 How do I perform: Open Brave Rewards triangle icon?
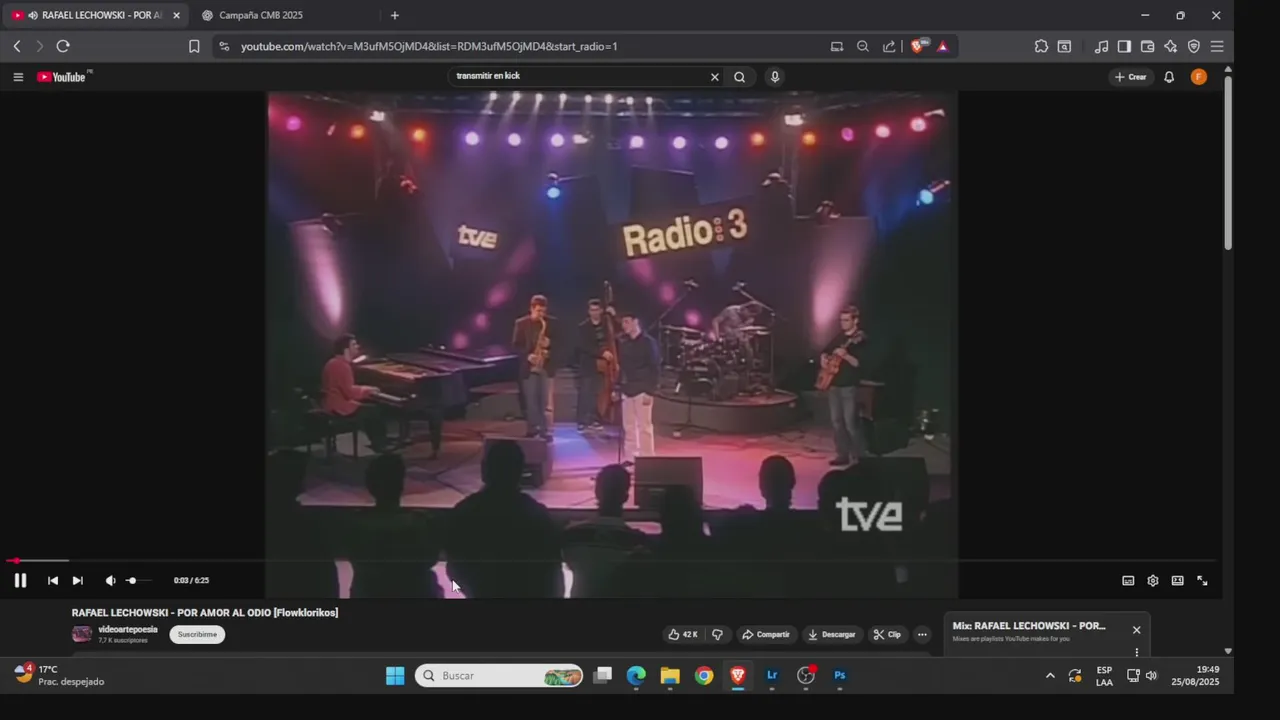942,46
